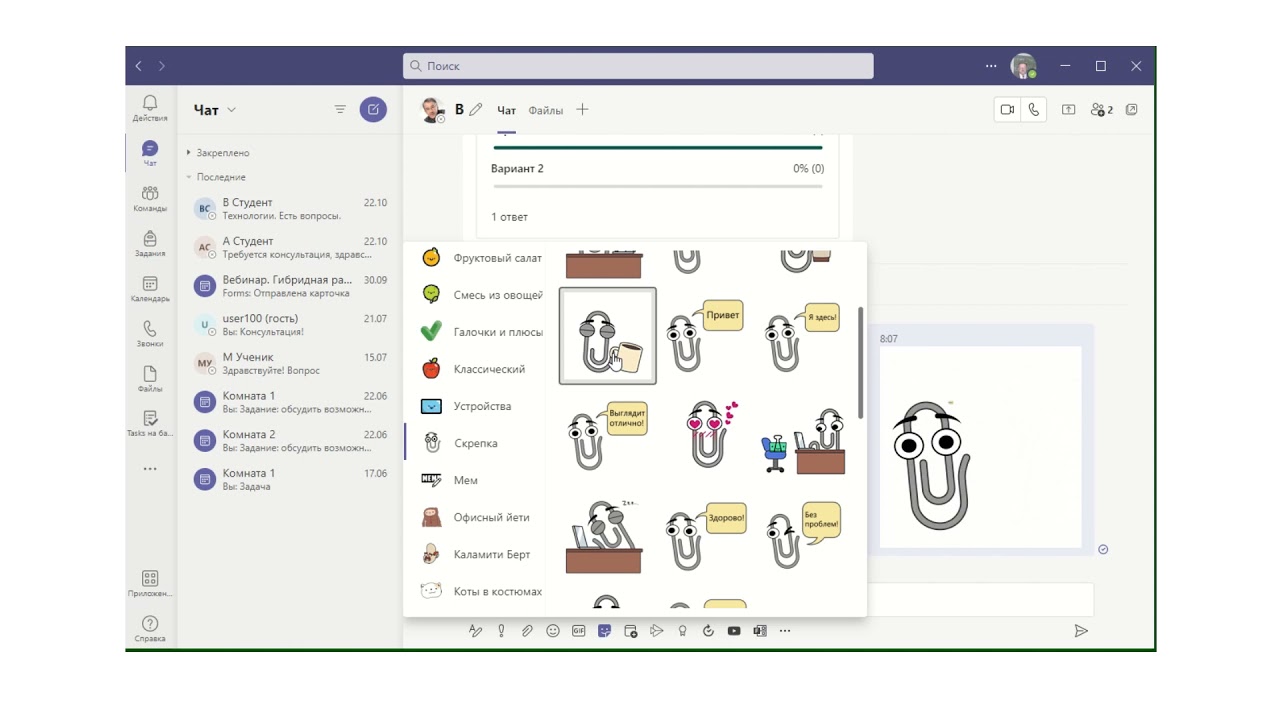
Task: Select the Фруктовый салат sticker category
Action: click(x=481, y=258)
